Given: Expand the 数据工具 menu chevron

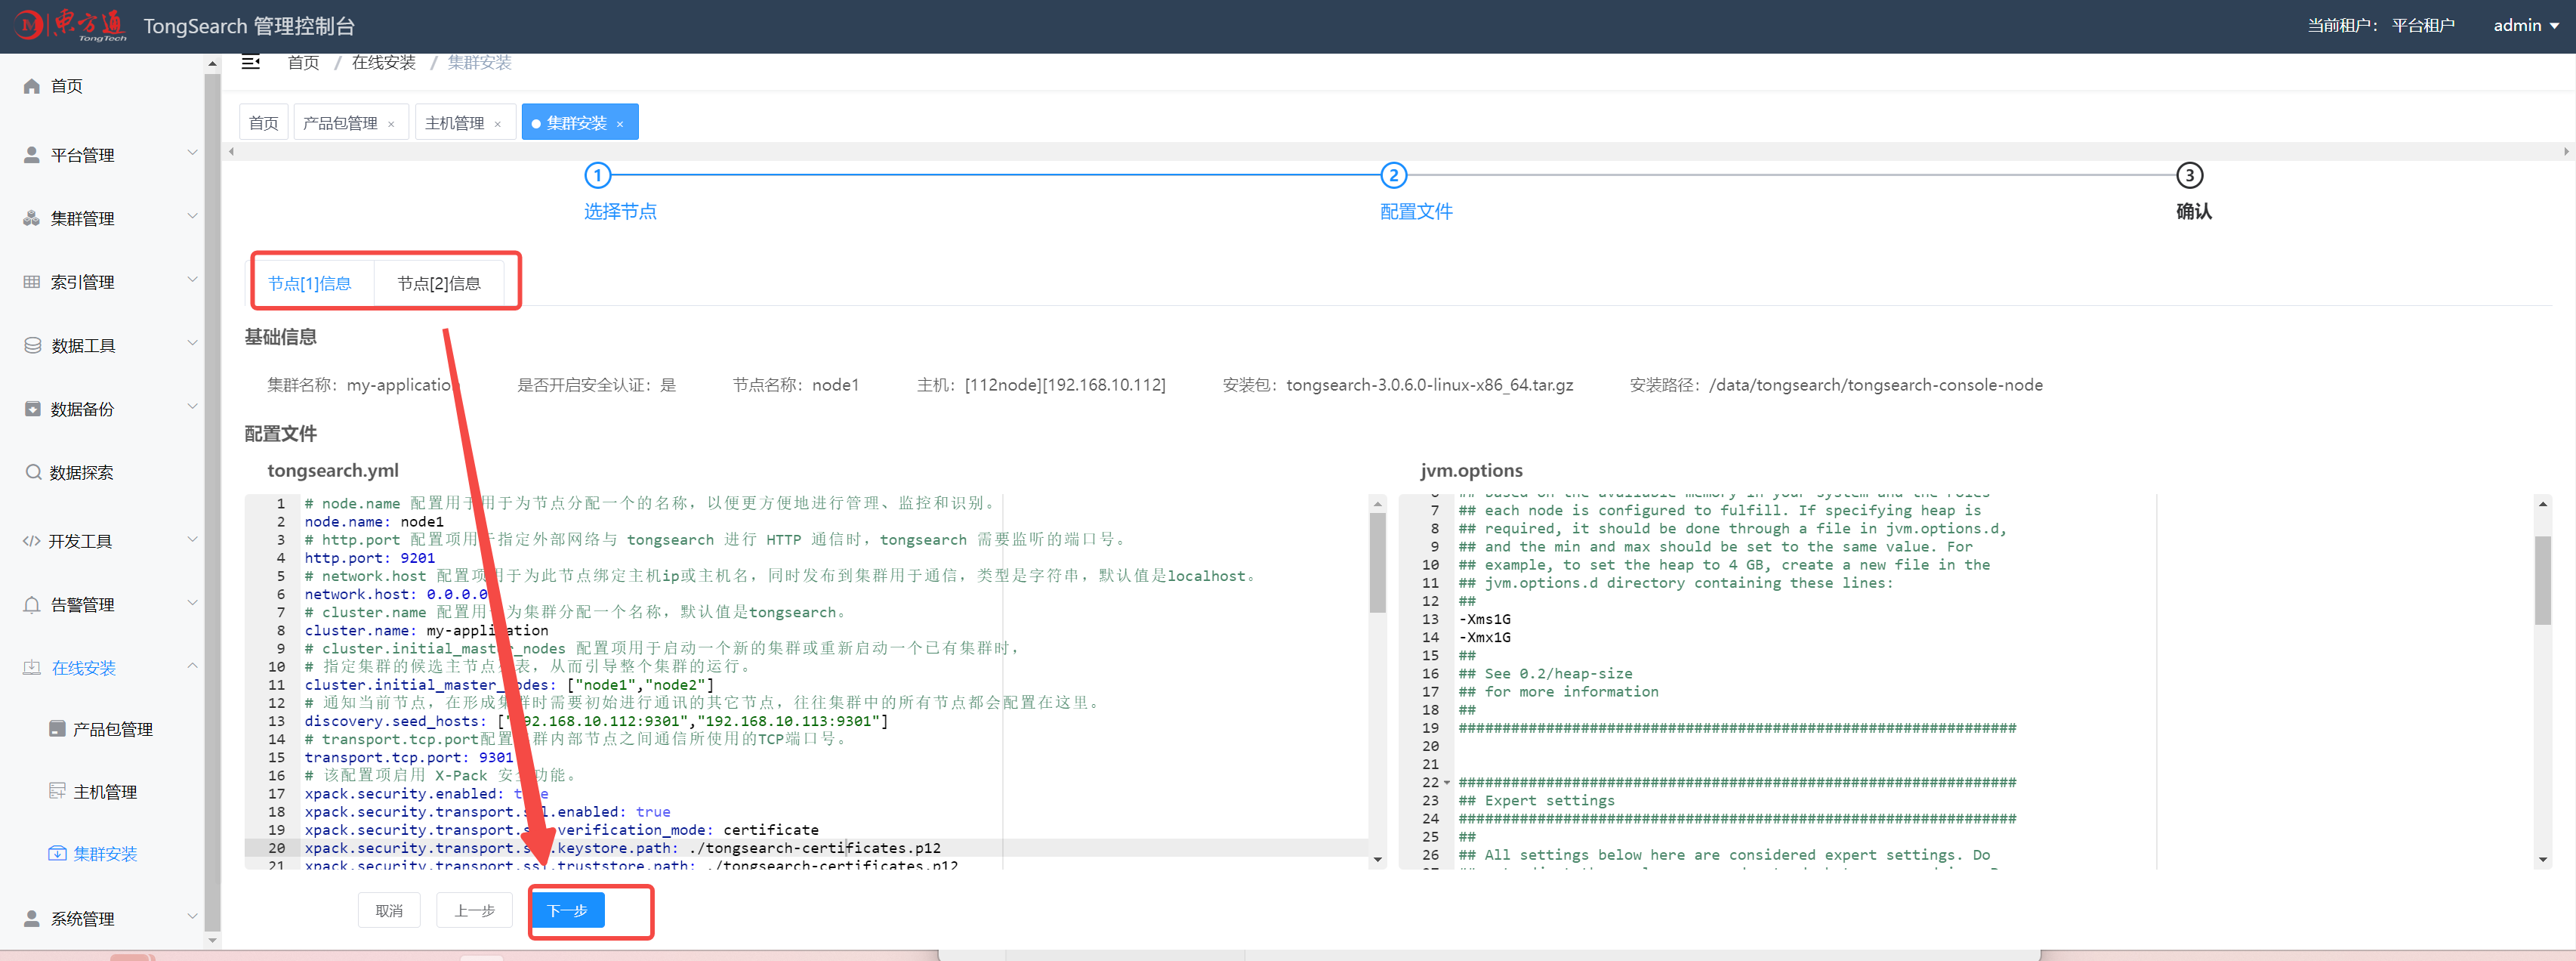Looking at the screenshot, I should pos(192,343).
